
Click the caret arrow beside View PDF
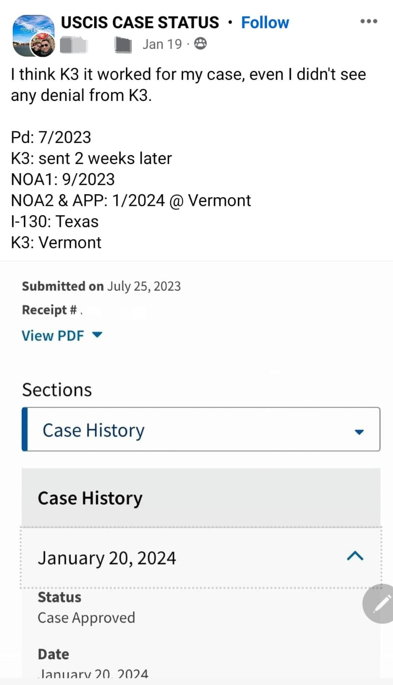(x=97, y=335)
